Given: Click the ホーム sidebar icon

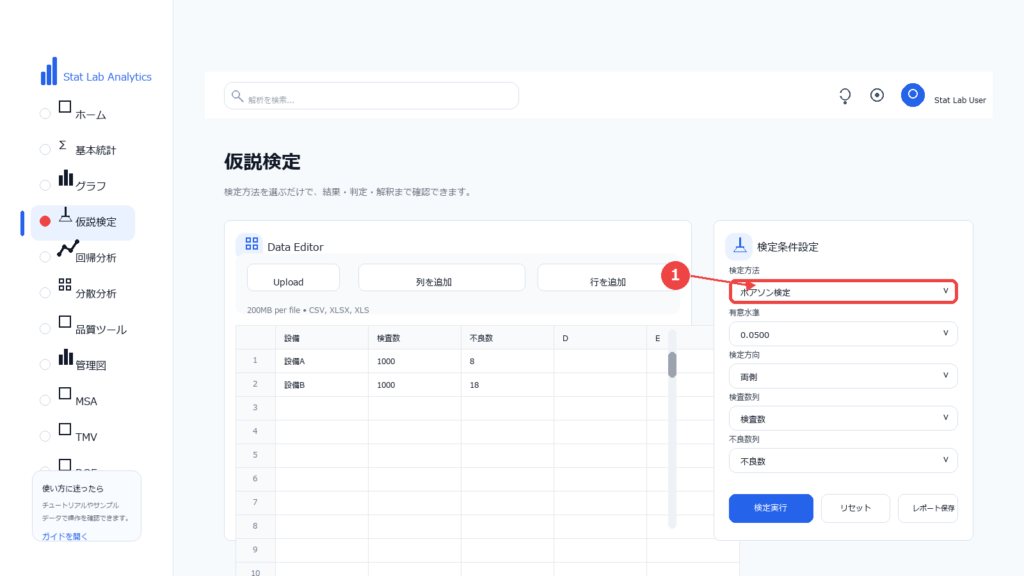Looking at the screenshot, I should click(x=65, y=107).
